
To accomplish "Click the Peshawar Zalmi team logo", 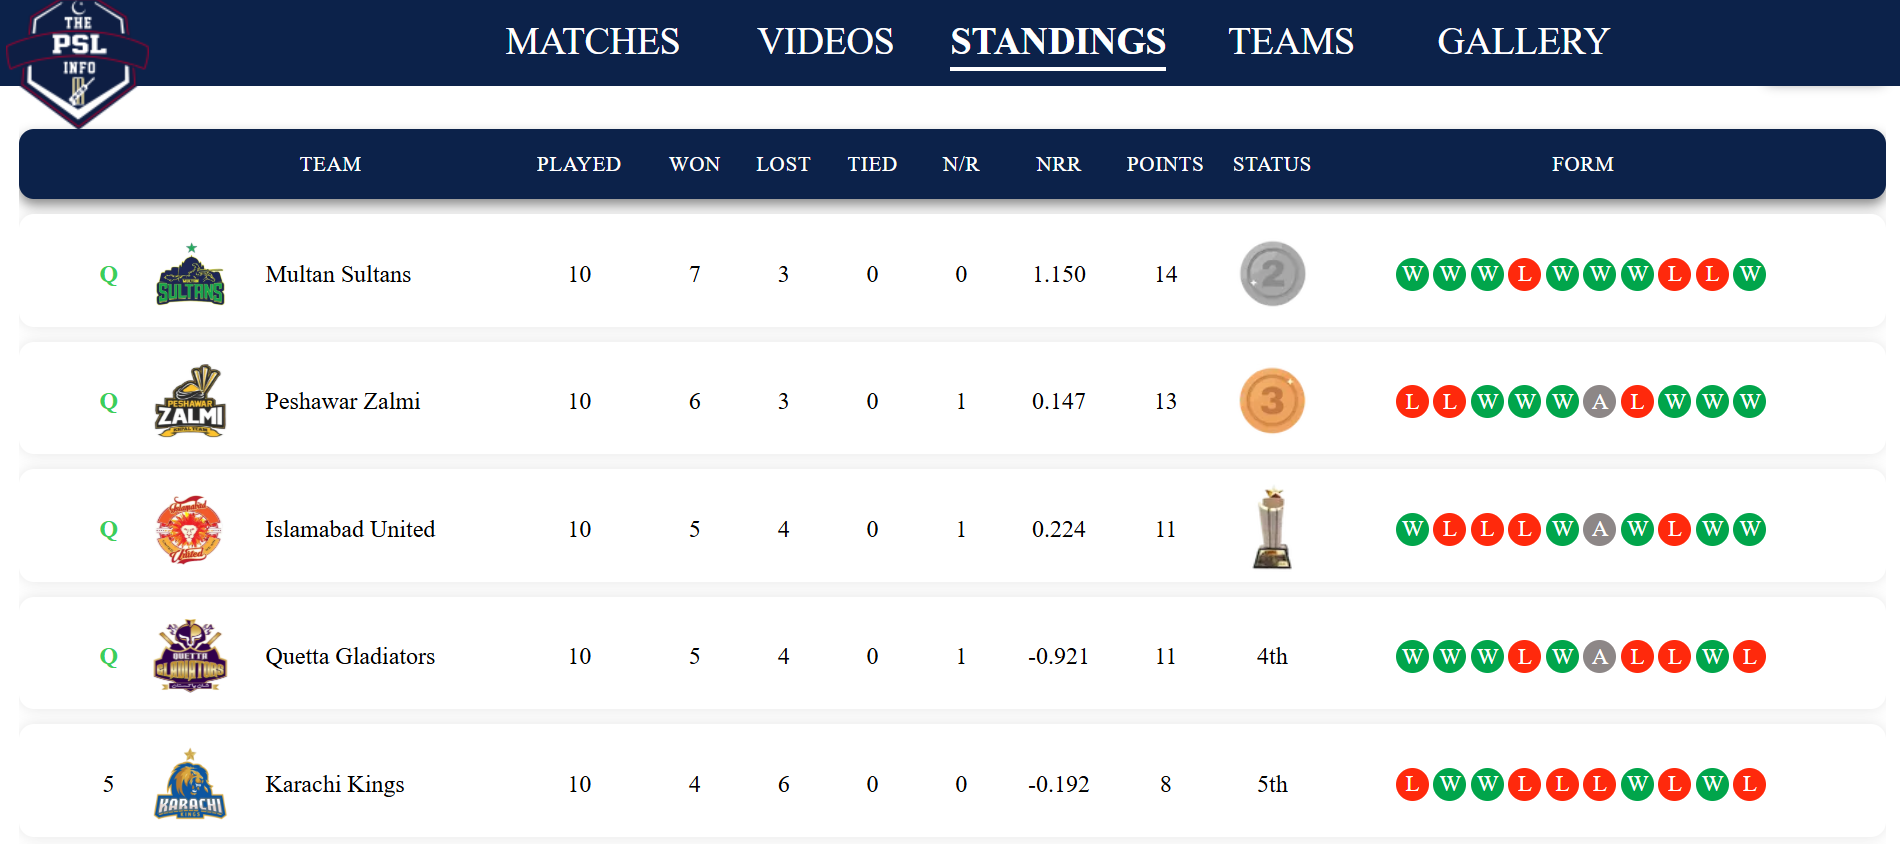I will 190,401.
